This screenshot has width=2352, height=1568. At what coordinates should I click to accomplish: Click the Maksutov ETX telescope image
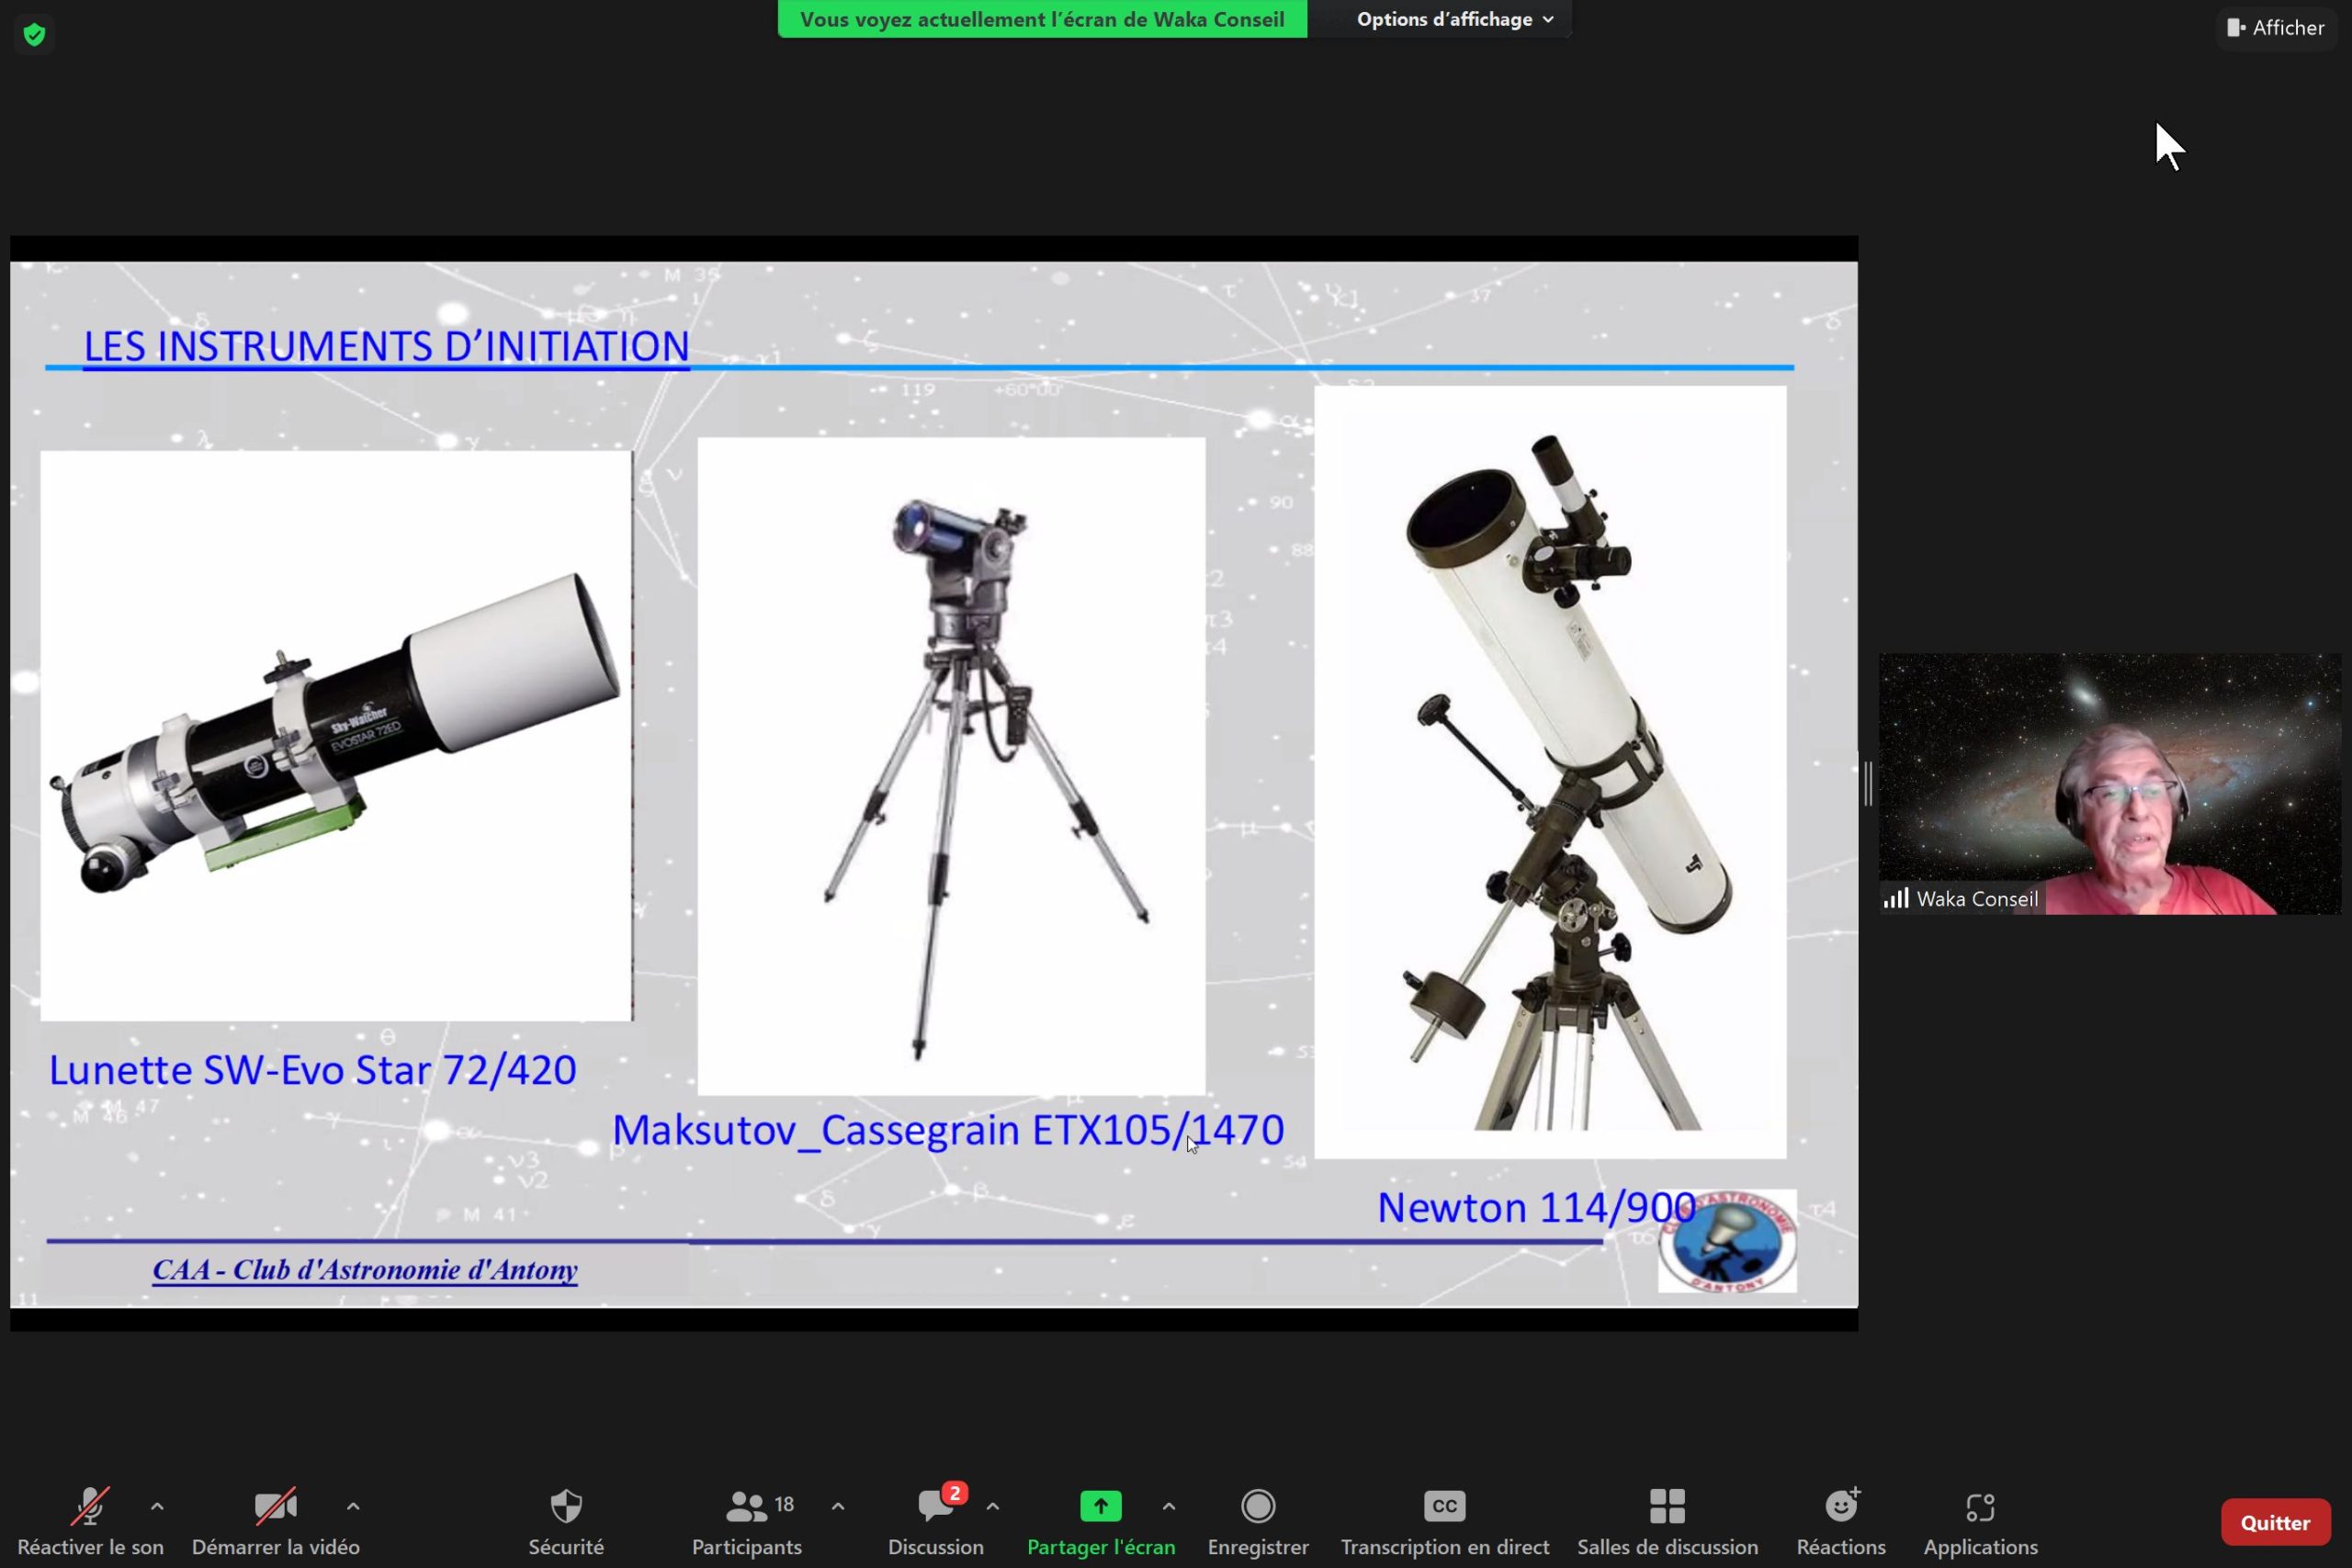click(x=951, y=766)
